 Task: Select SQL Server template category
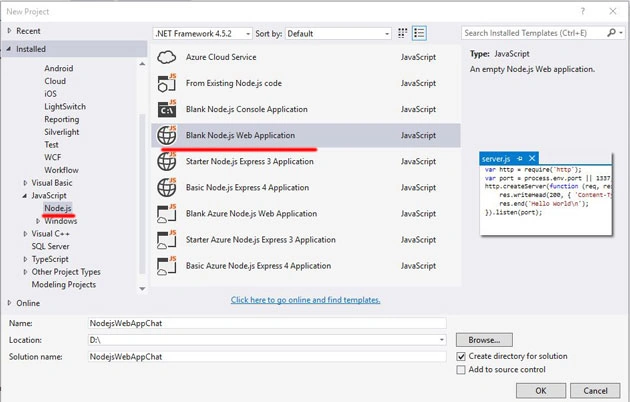50,246
